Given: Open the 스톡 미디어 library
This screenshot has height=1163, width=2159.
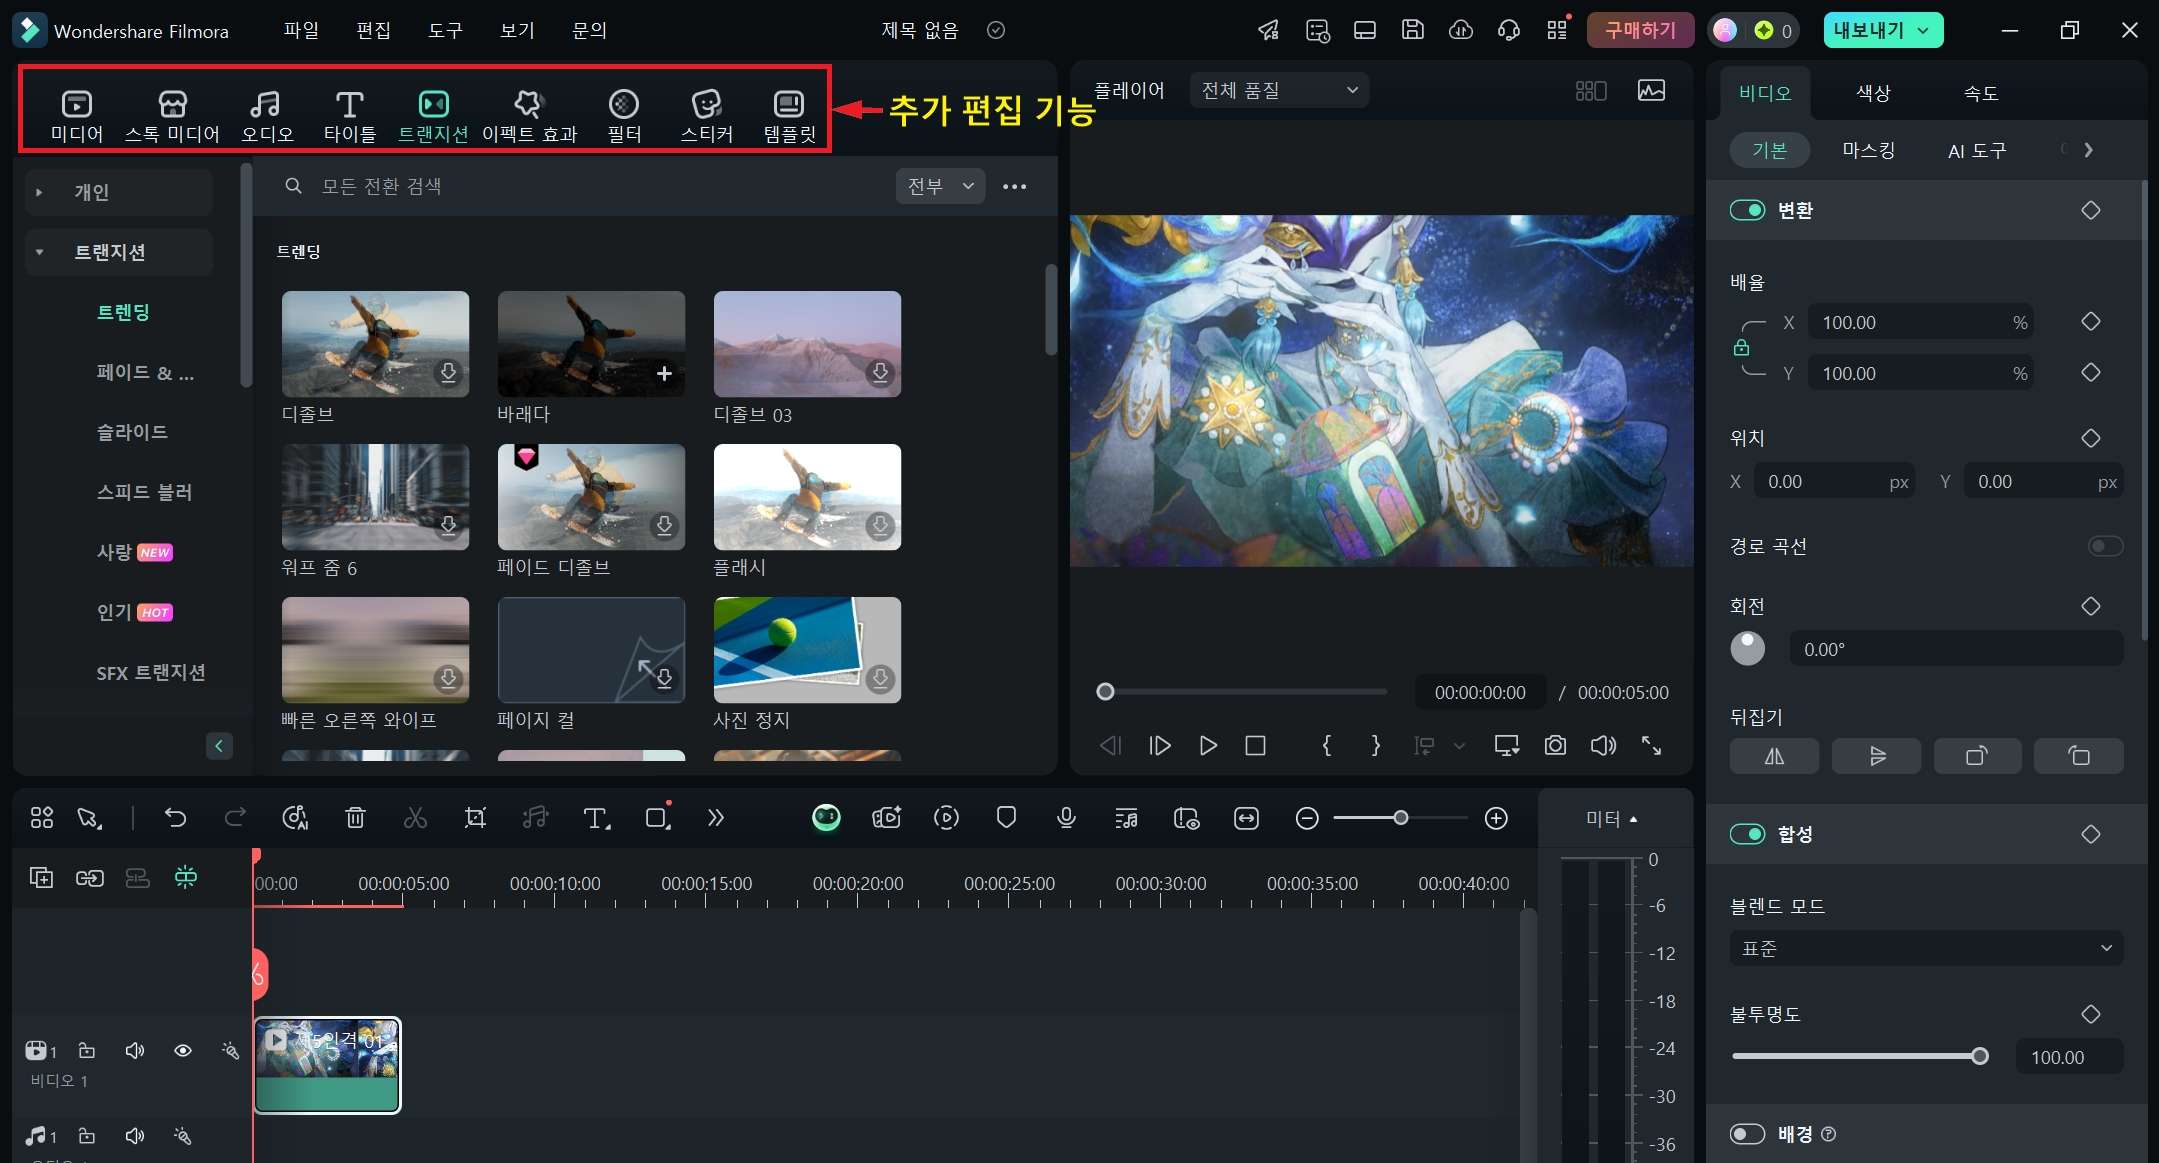Looking at the screenshot, I should (x=172, y=115).
